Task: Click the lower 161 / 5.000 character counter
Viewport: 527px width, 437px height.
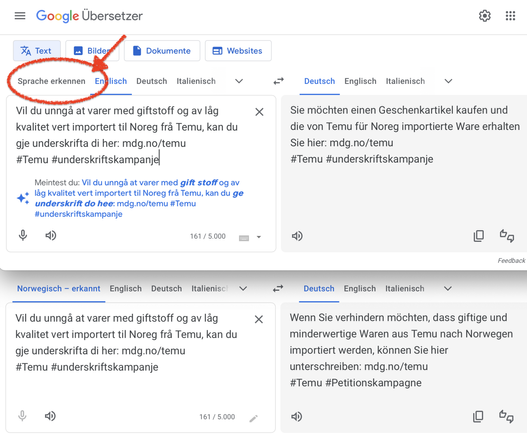Action: coord(217,417)
